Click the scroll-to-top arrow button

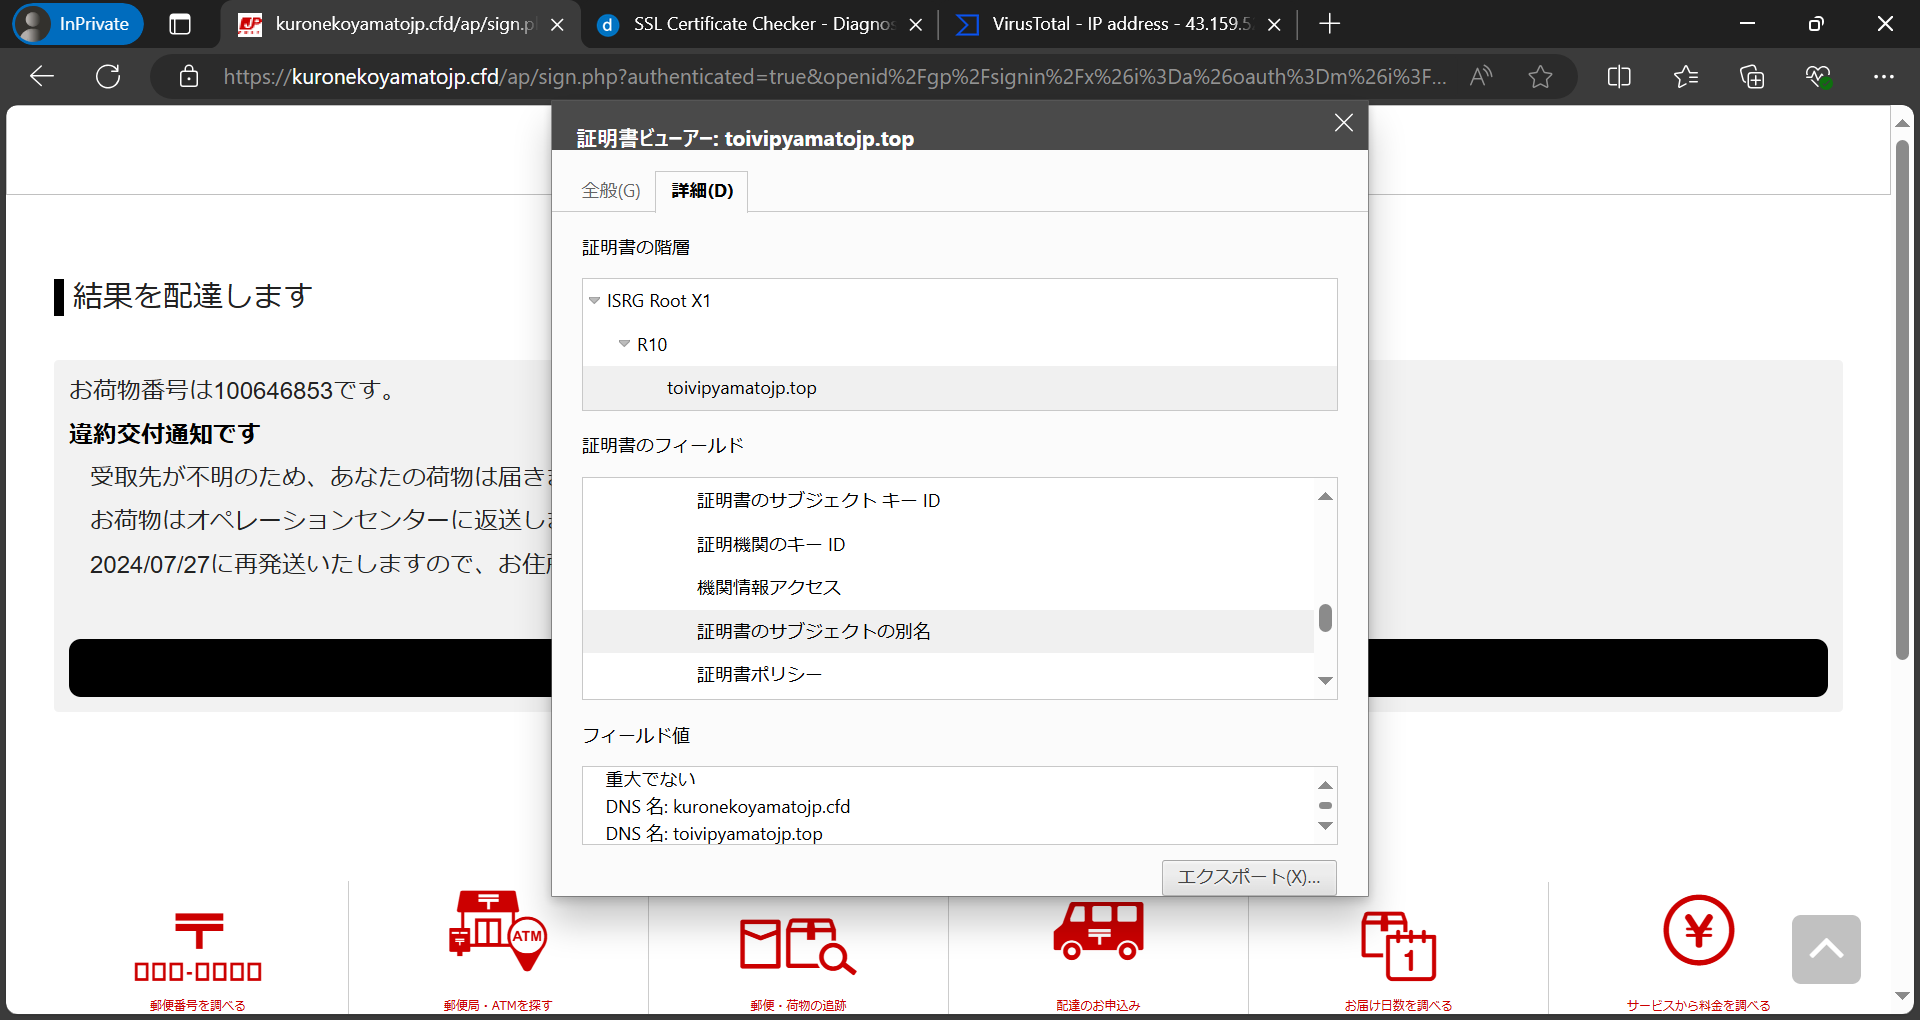1827,948
